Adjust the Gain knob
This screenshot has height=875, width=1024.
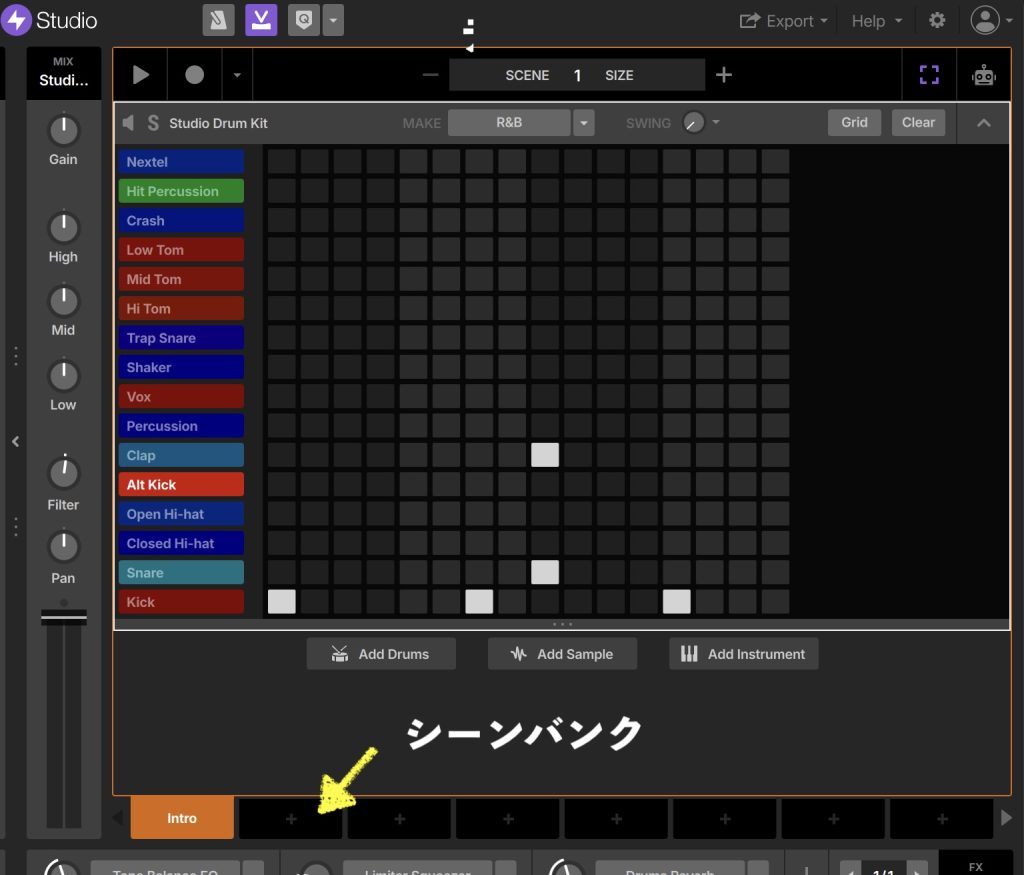point(63,129)
